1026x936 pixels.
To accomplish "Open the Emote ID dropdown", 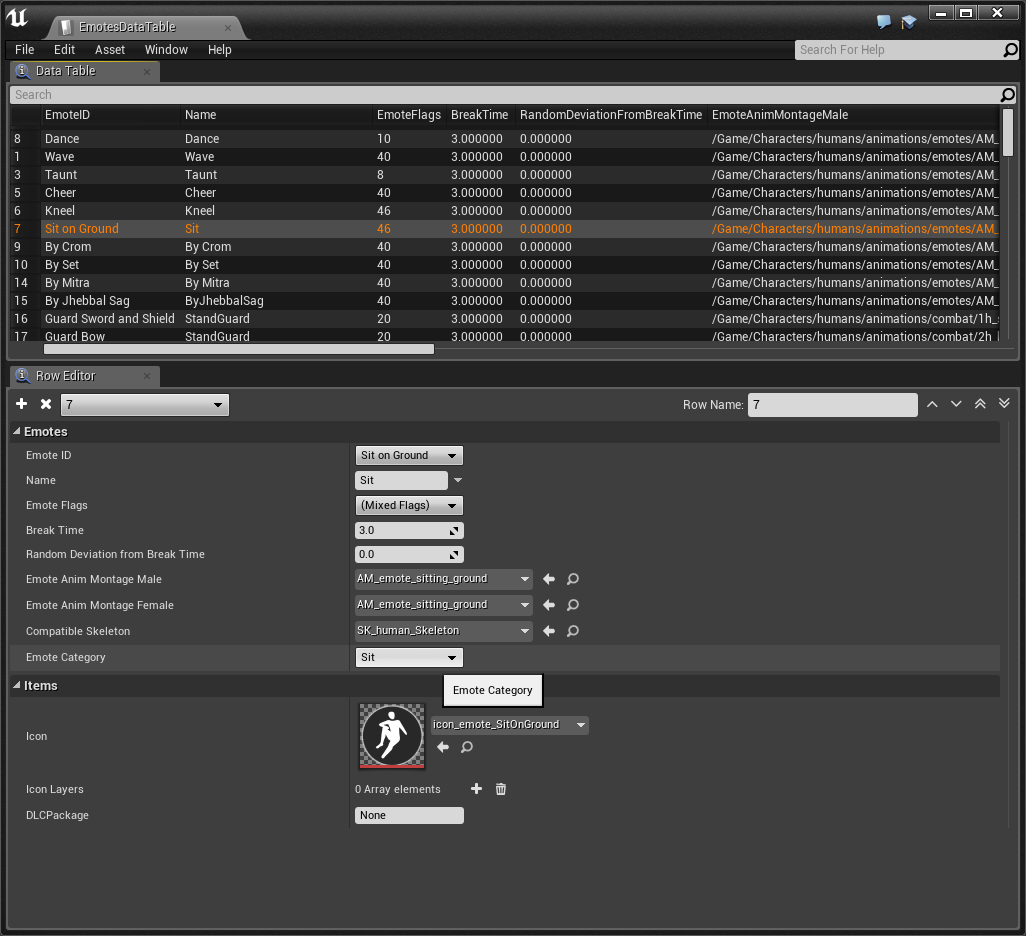I will [409, 455].
